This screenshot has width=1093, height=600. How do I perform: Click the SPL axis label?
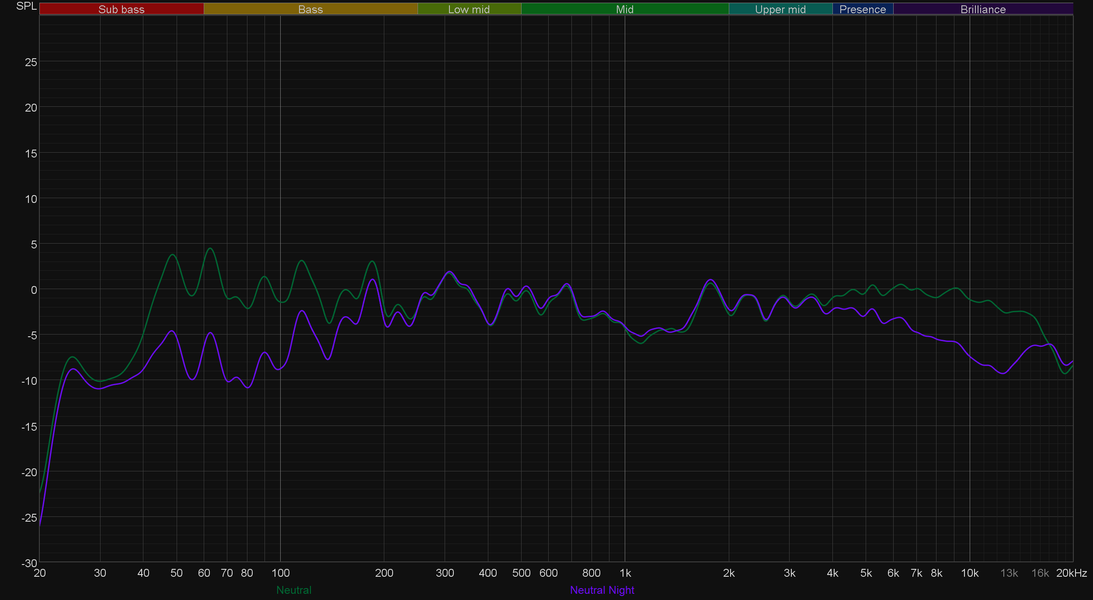point(26,6)
